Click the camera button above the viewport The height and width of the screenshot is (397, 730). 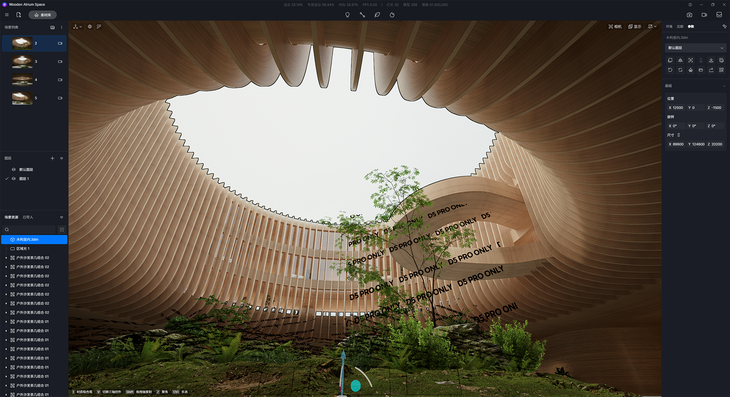pyautogui.click(x=615, y=27)
